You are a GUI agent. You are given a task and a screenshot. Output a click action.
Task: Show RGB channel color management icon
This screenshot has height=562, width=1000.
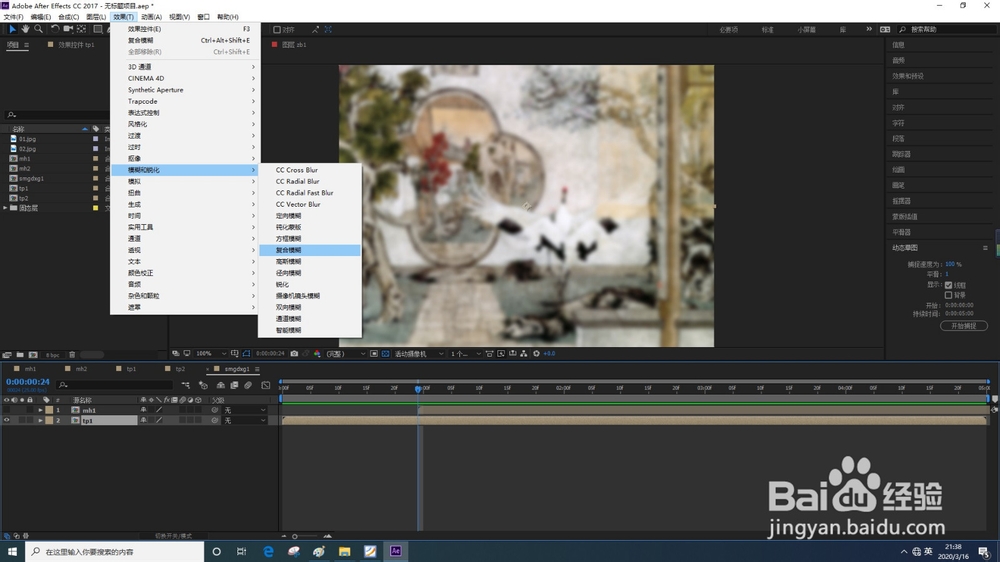[x=317, y=353]
